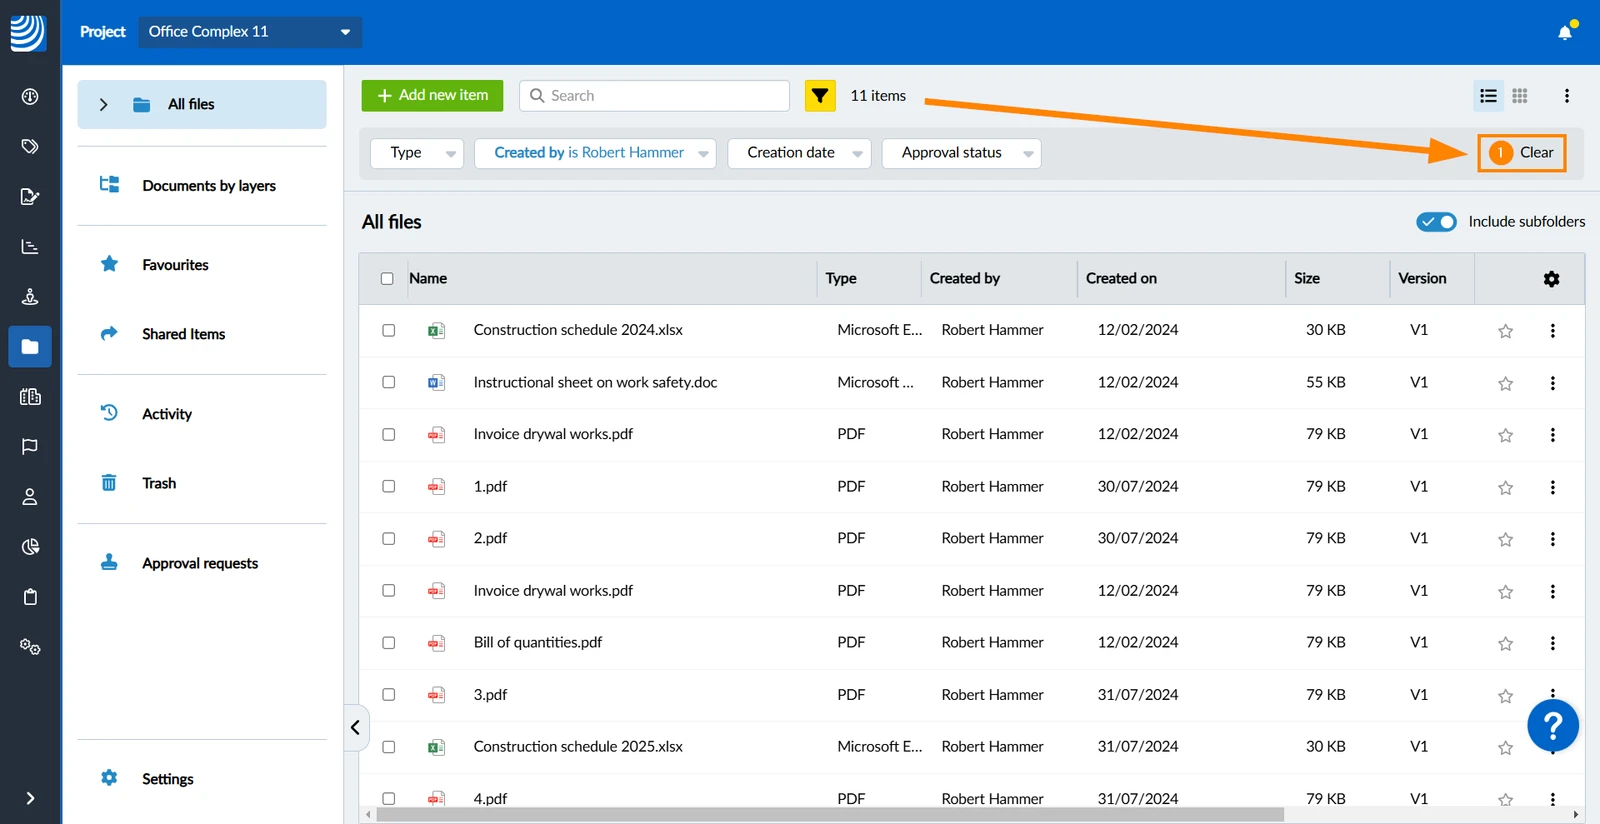Image resolution: width=1600 pixels, height=824 pixels.
Task: Star the Instructional sheet on work safety.doc
Action: point(1505,383)
